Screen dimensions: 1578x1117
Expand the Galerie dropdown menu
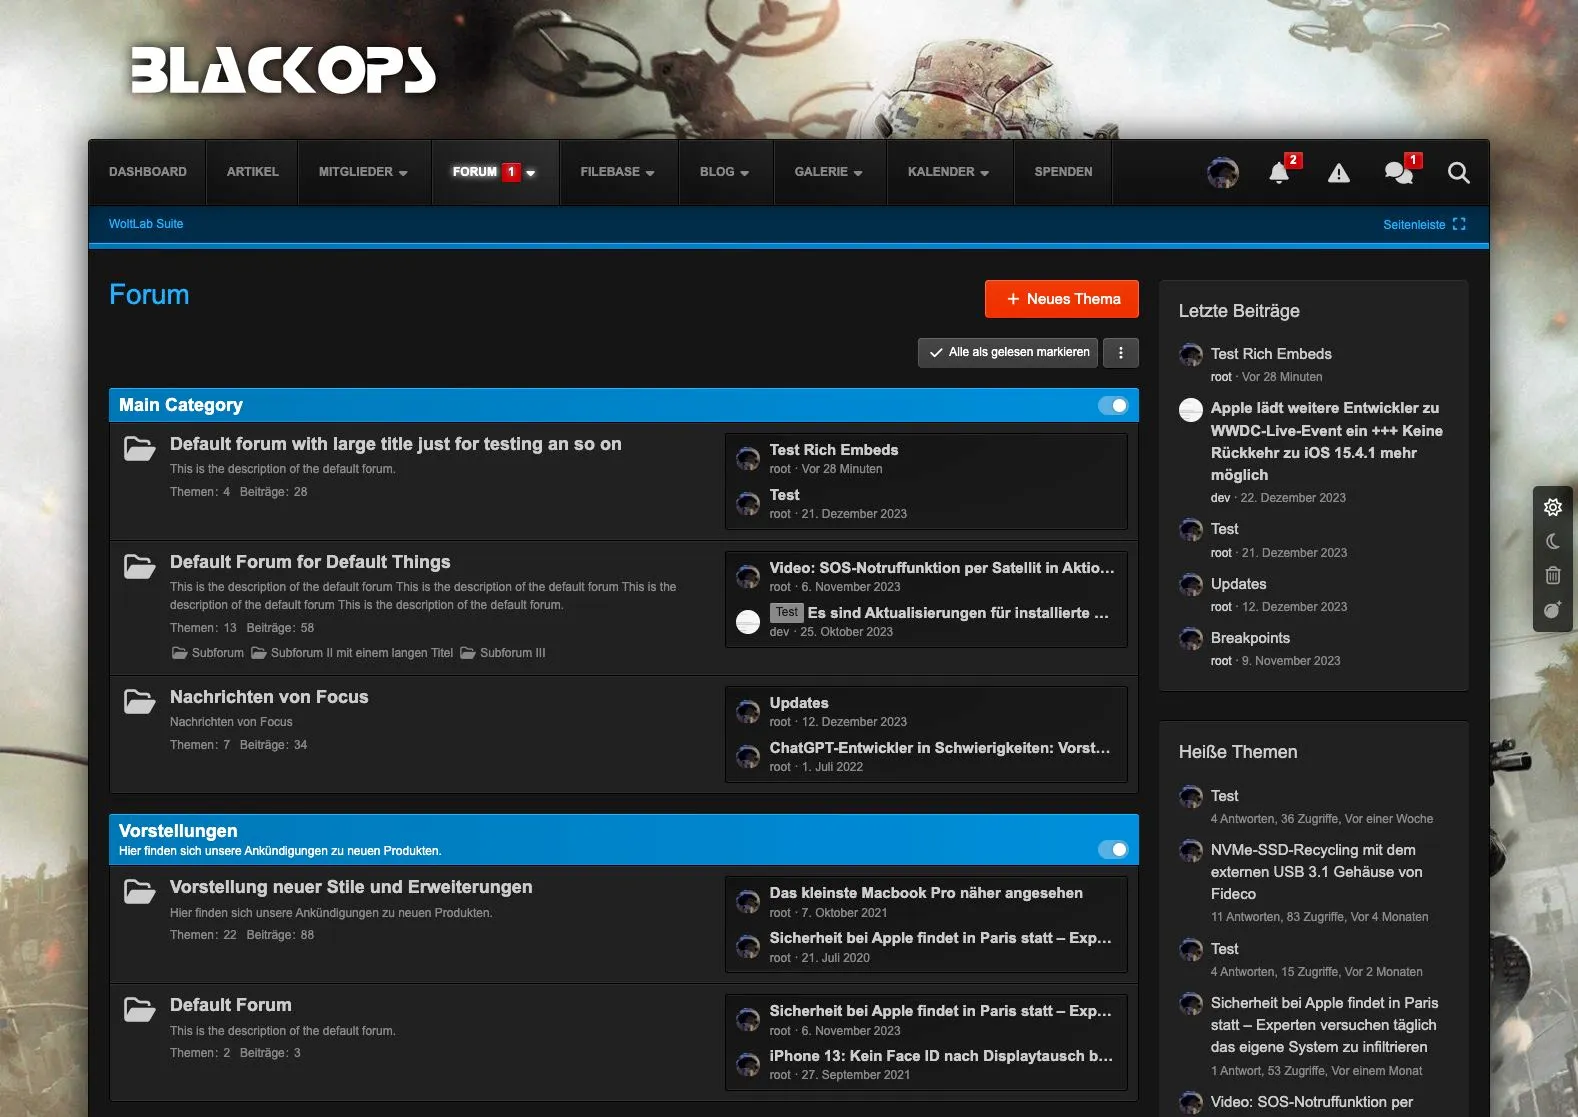828,172
